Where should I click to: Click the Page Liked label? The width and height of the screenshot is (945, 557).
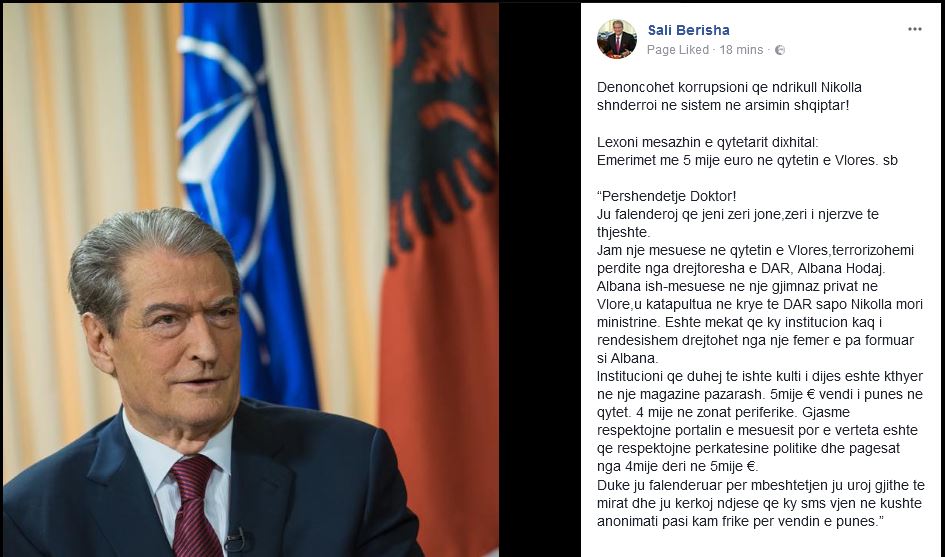point(677,50)
